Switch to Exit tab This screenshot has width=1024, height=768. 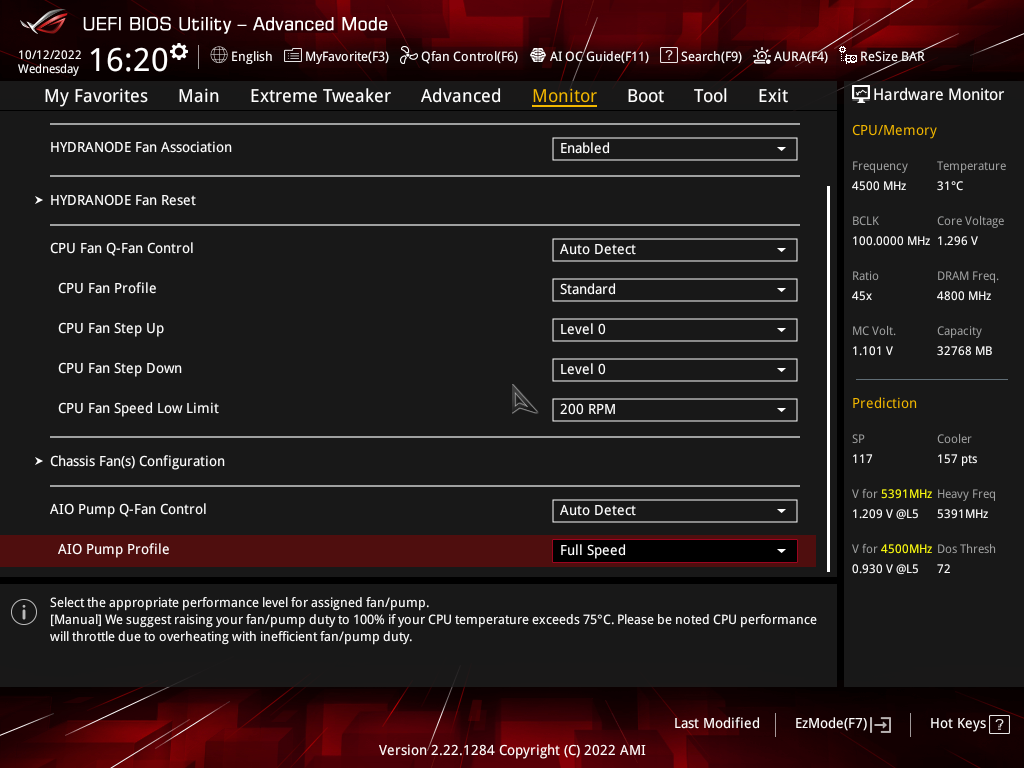(773, 96)
